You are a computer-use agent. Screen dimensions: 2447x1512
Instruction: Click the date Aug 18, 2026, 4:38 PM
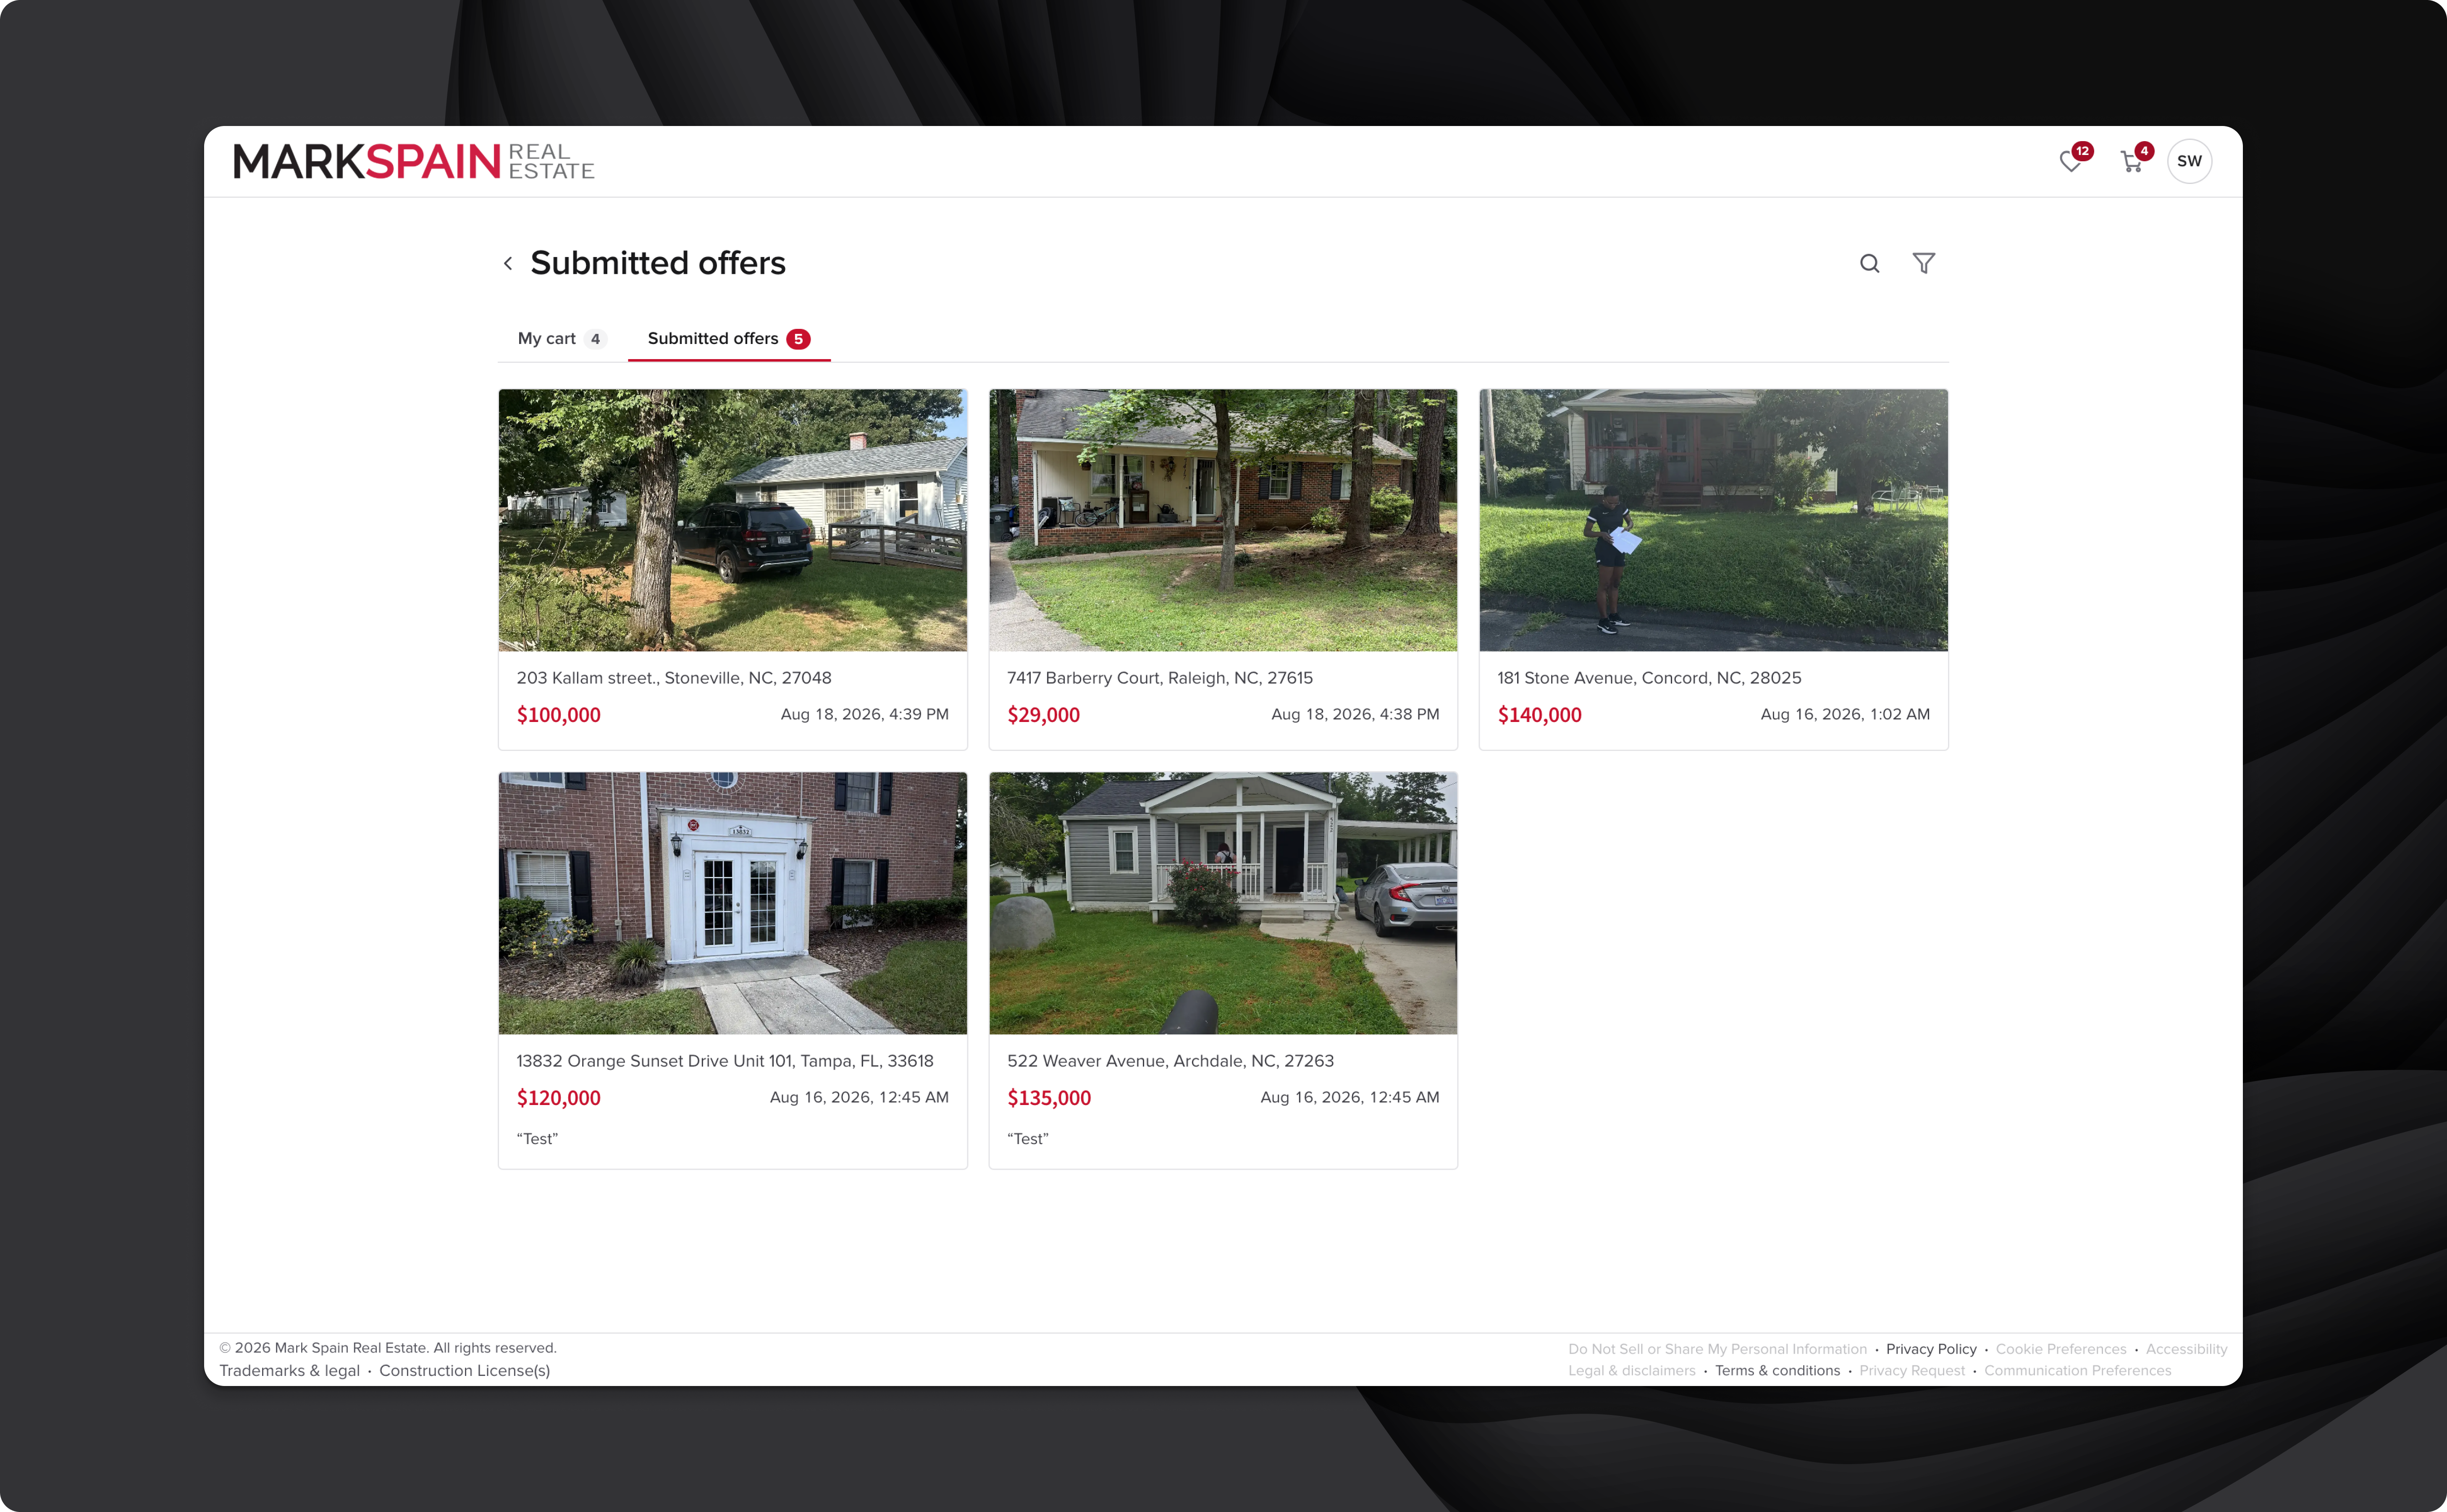click(1355, 714)
